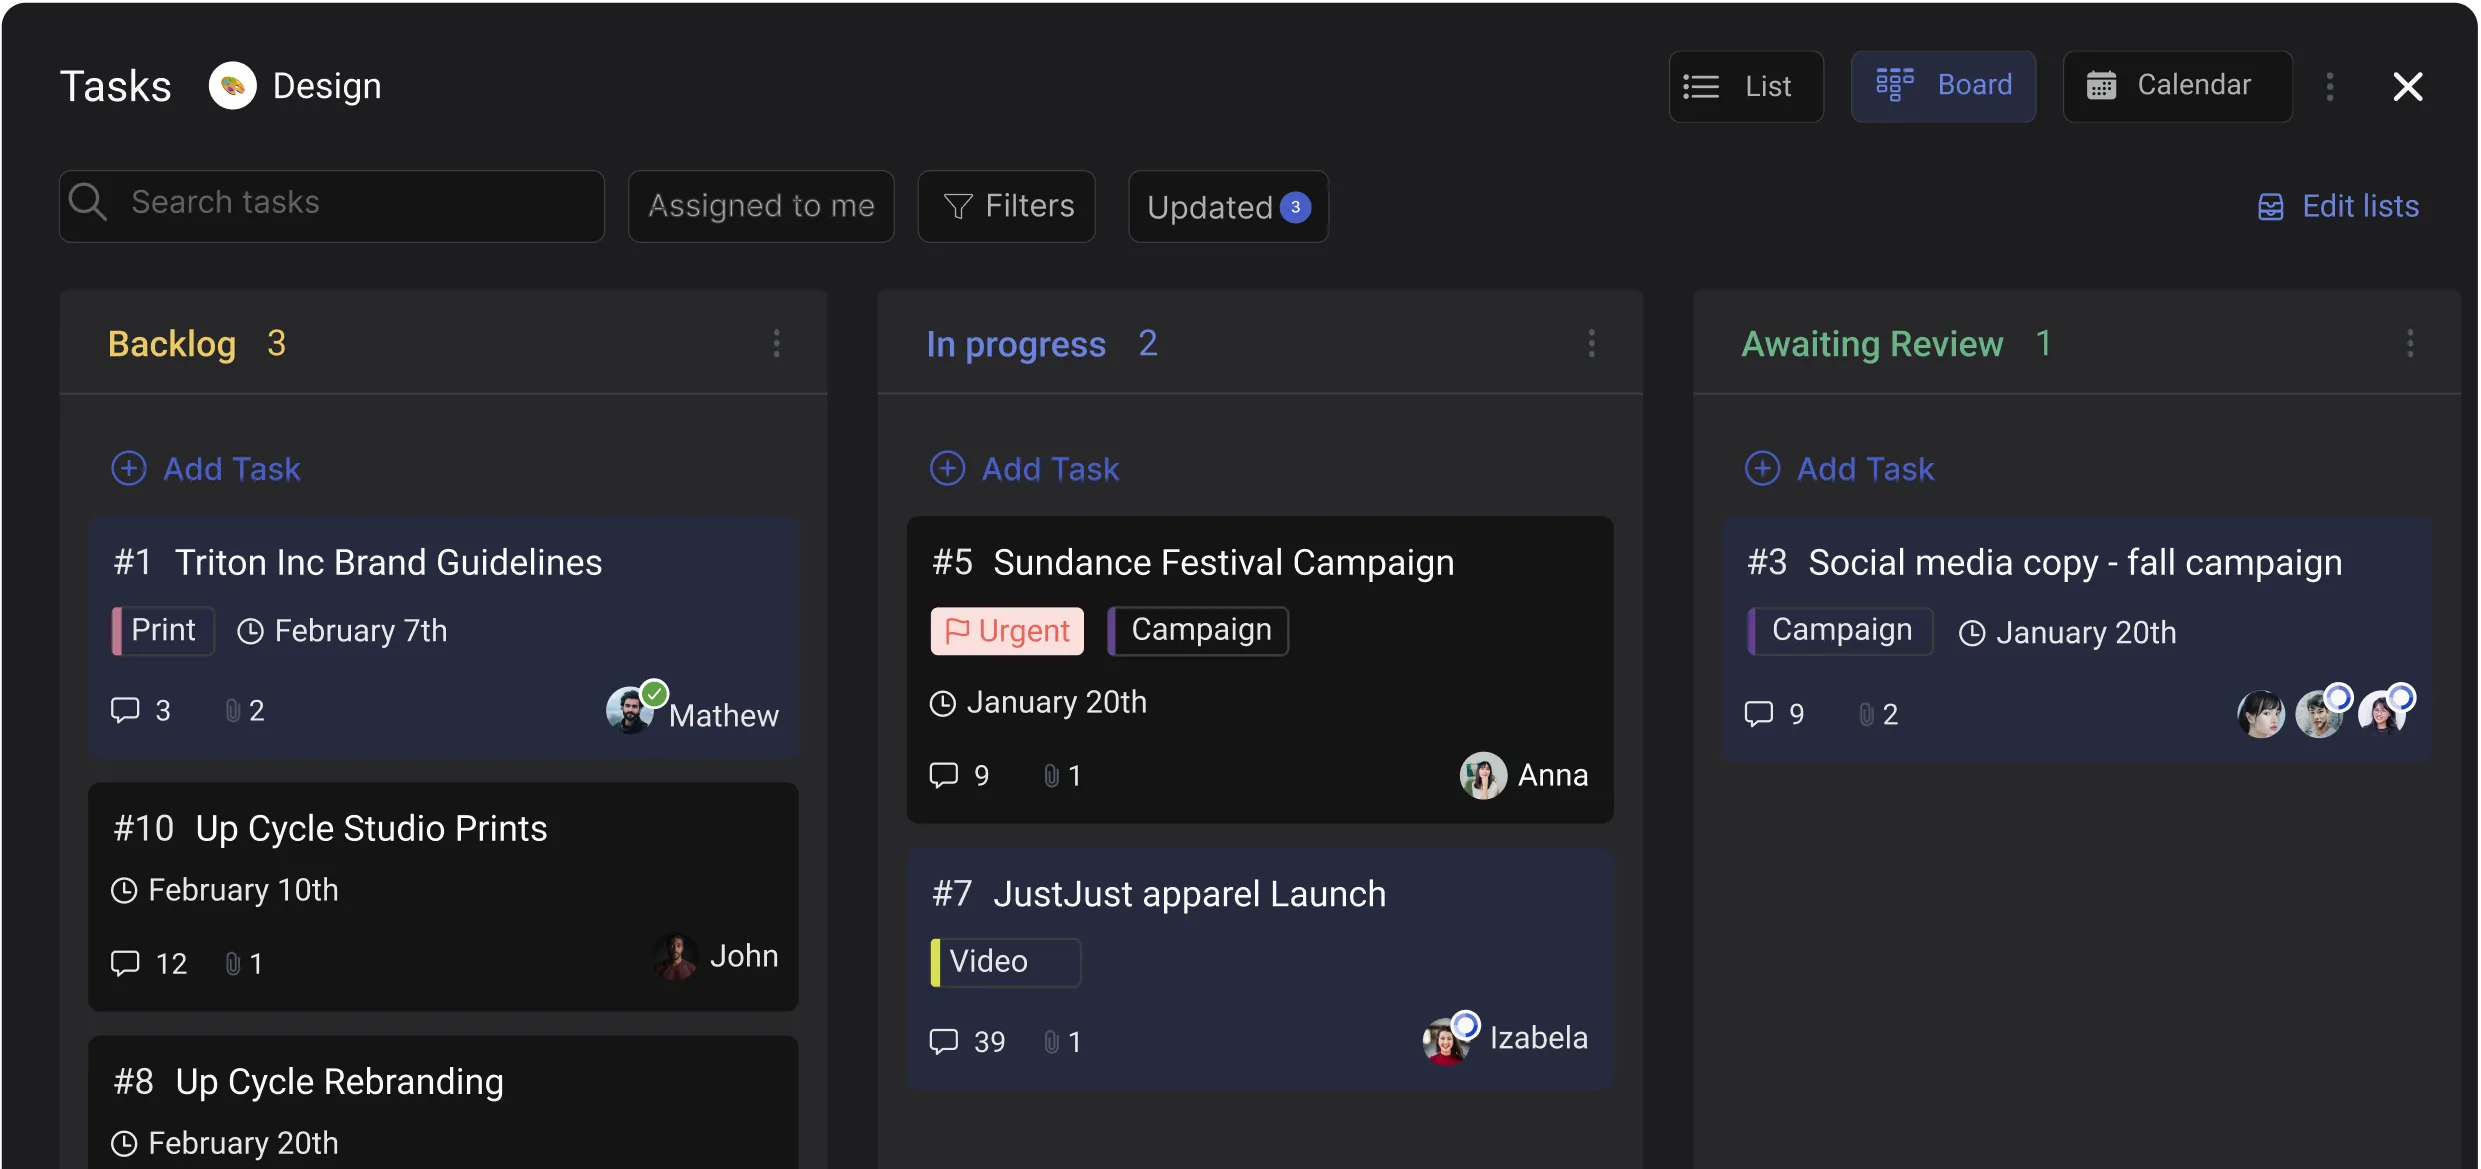Open the Backlog column options menu
This screenshot has width=2481, height=1169.
pos(777,343)
